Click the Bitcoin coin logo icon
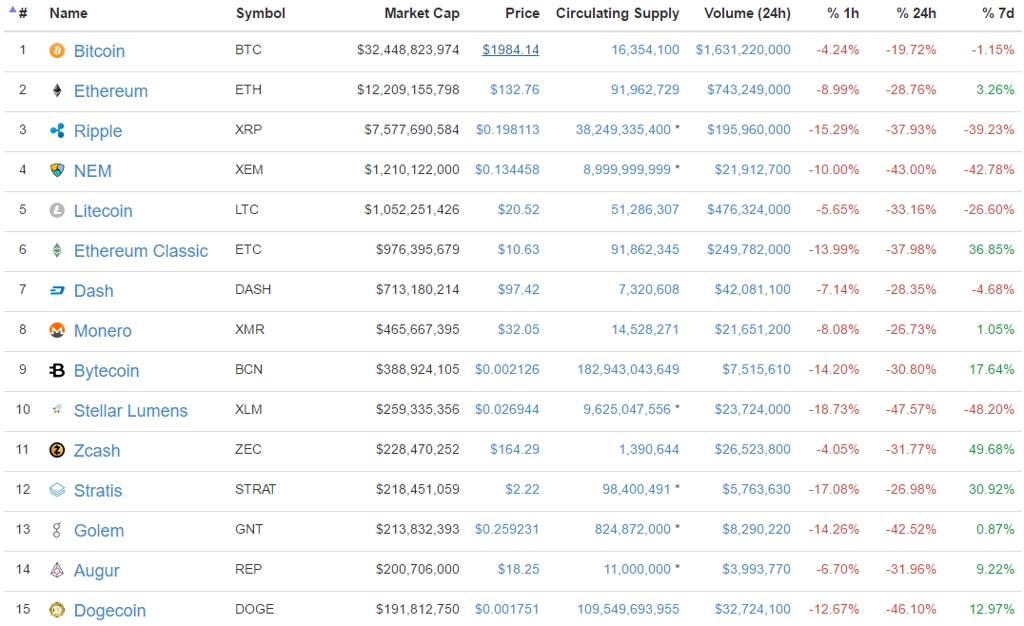Screen dimensions: 1024x626 coord(57,50)
